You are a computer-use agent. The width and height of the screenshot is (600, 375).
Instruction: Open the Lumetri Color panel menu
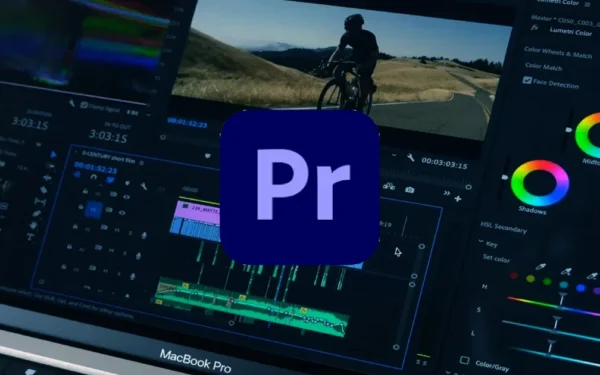pos(587,5)
